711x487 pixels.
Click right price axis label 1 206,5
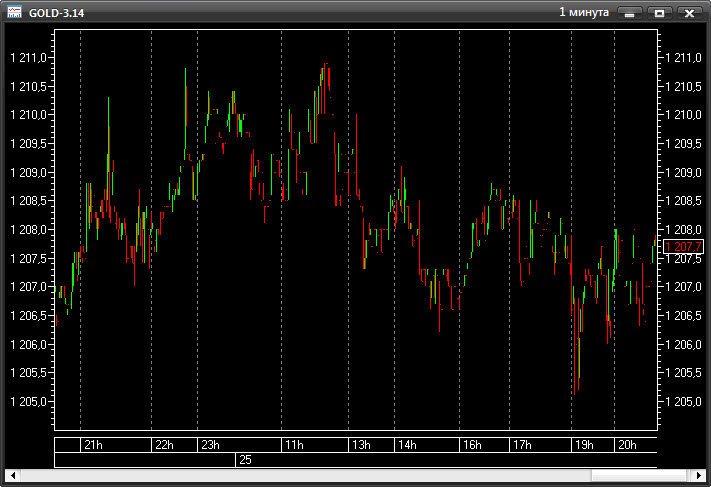683,315
